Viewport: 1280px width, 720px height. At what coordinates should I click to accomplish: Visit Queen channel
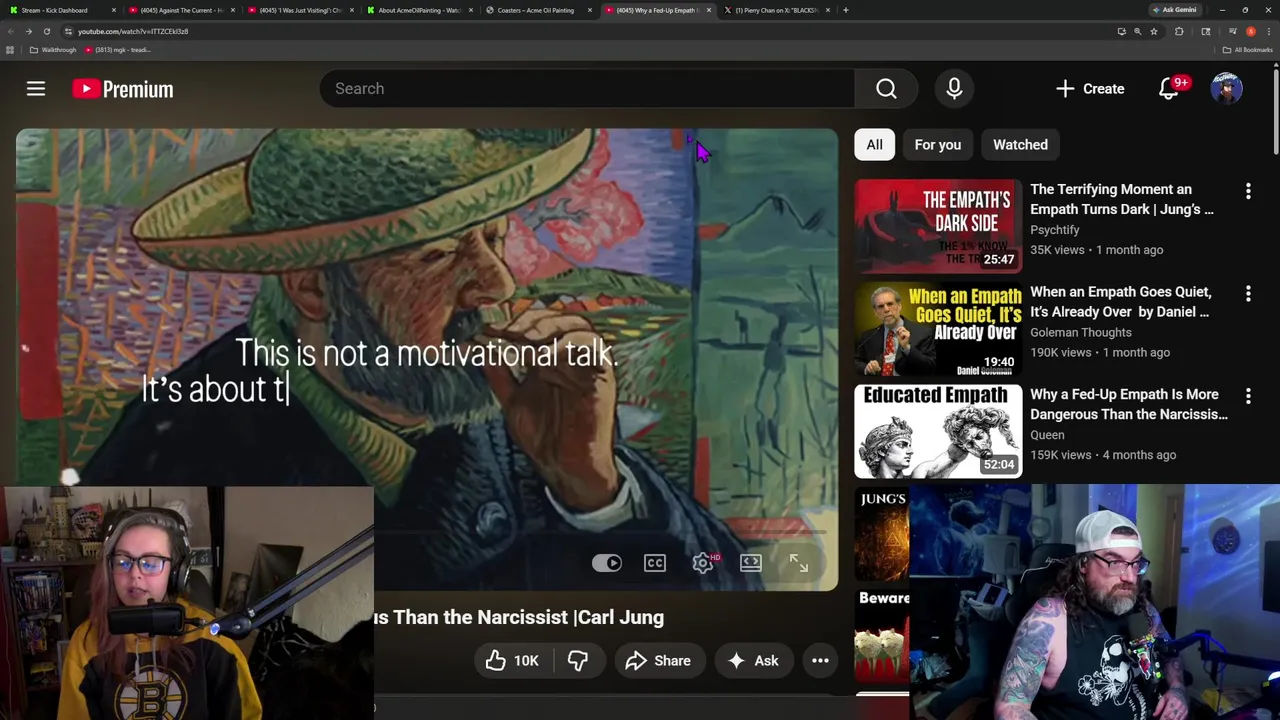(1047, 435)
